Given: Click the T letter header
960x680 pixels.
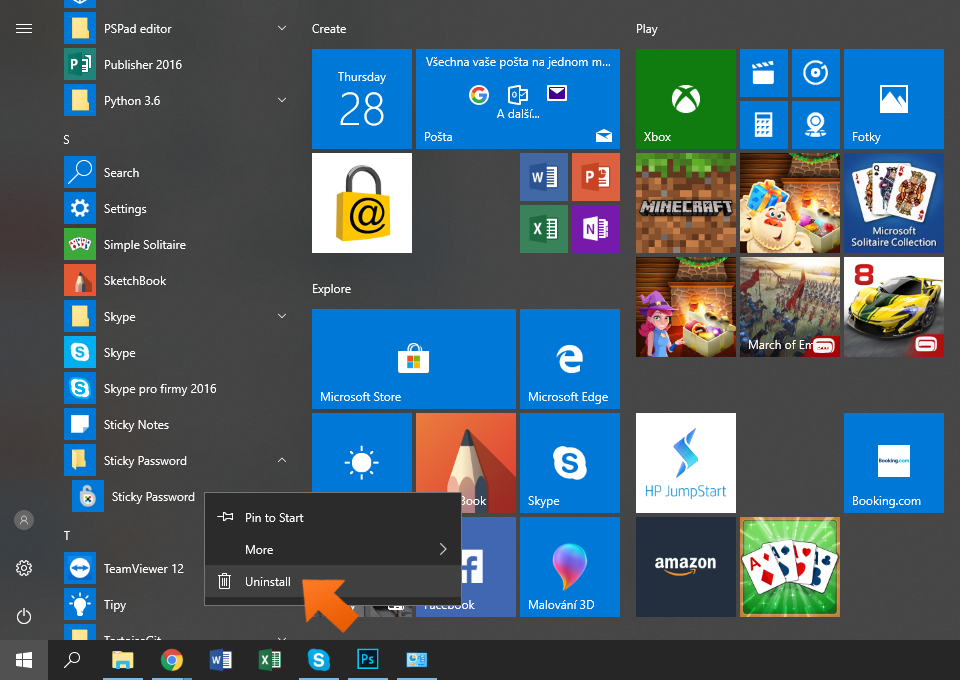Looking at the screenshot, I should [x=67, y=536].
